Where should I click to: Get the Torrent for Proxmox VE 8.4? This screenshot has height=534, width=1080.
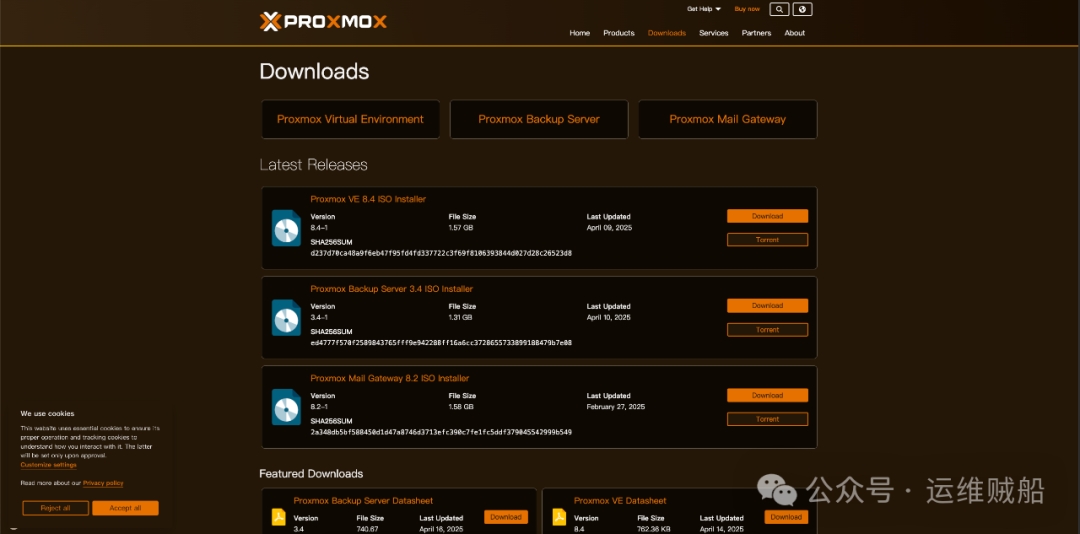pyautogui.click(x=767, y=240)
